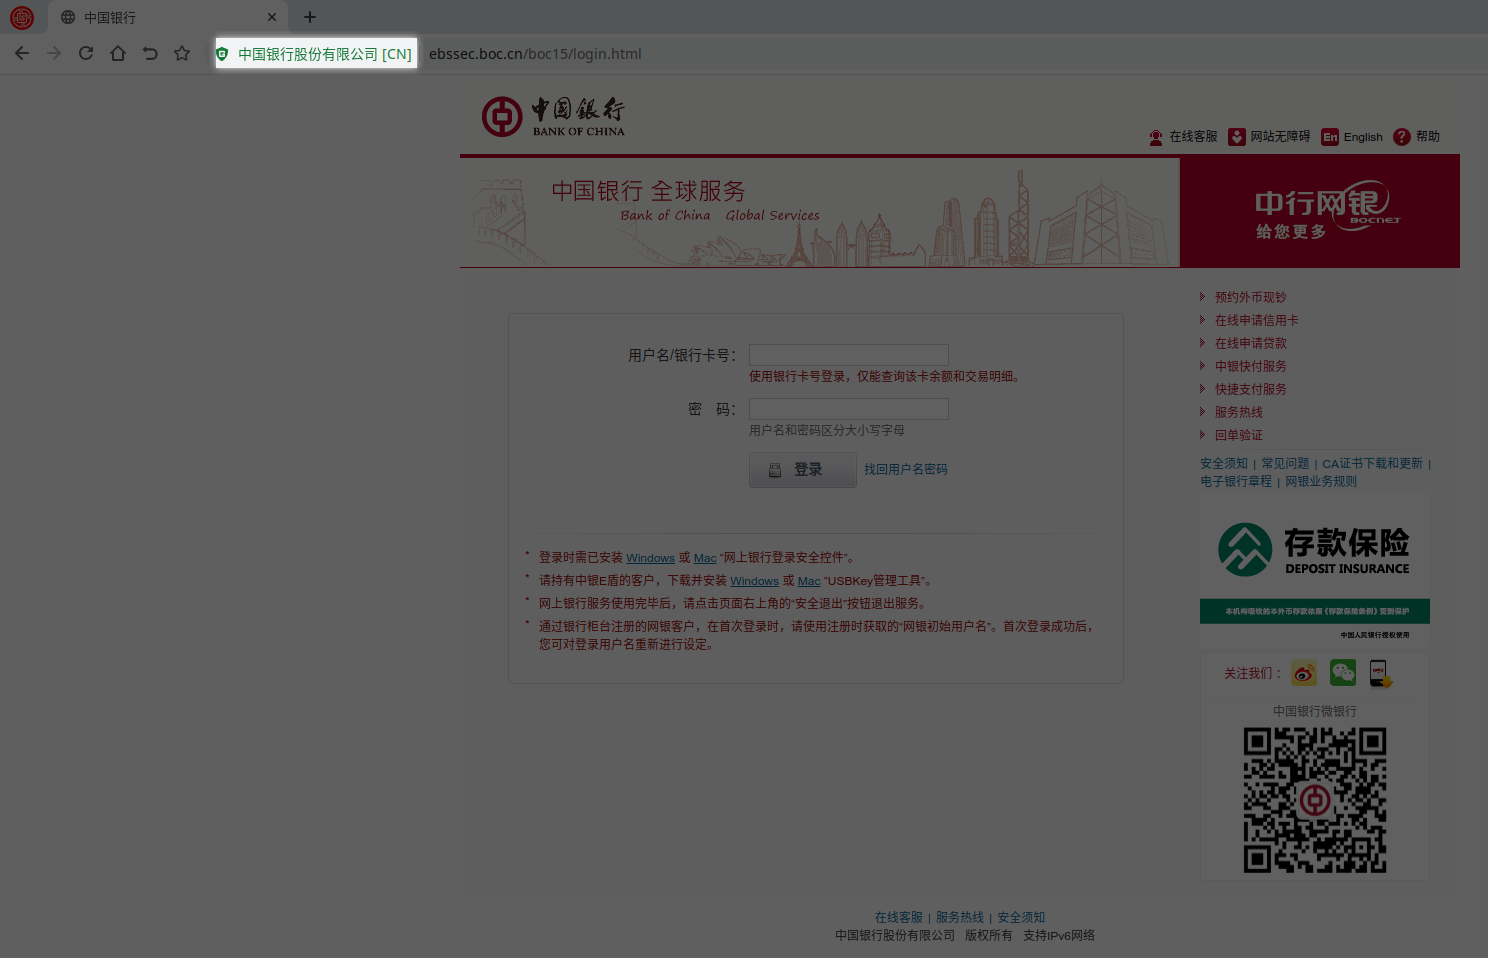Open 在线客服 online service link
The width and height of the screenshot is (1488, 958).
1194,137
